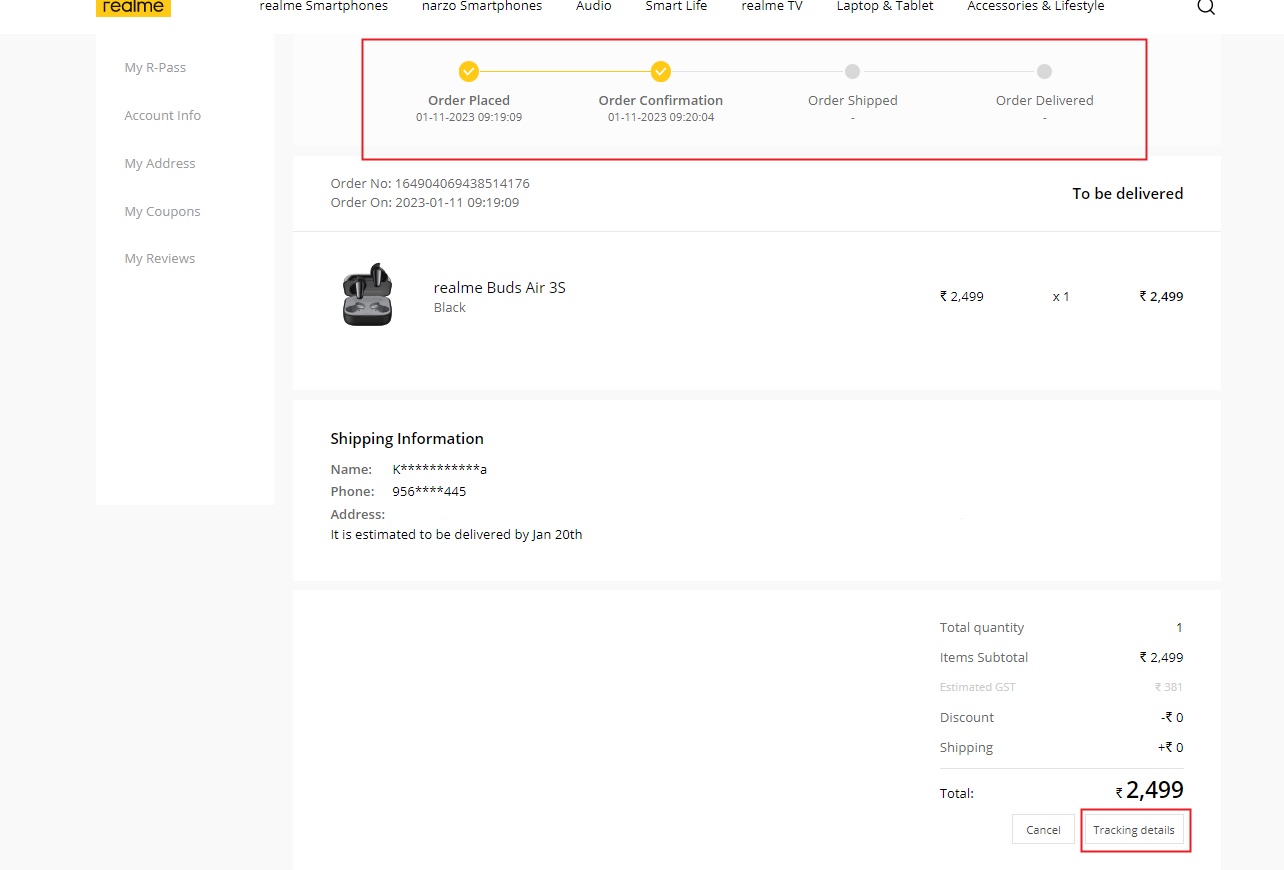1284x870 pixels.
Task: Open the Accessories & Lifestyle menu
Action: click(1035, 6)
